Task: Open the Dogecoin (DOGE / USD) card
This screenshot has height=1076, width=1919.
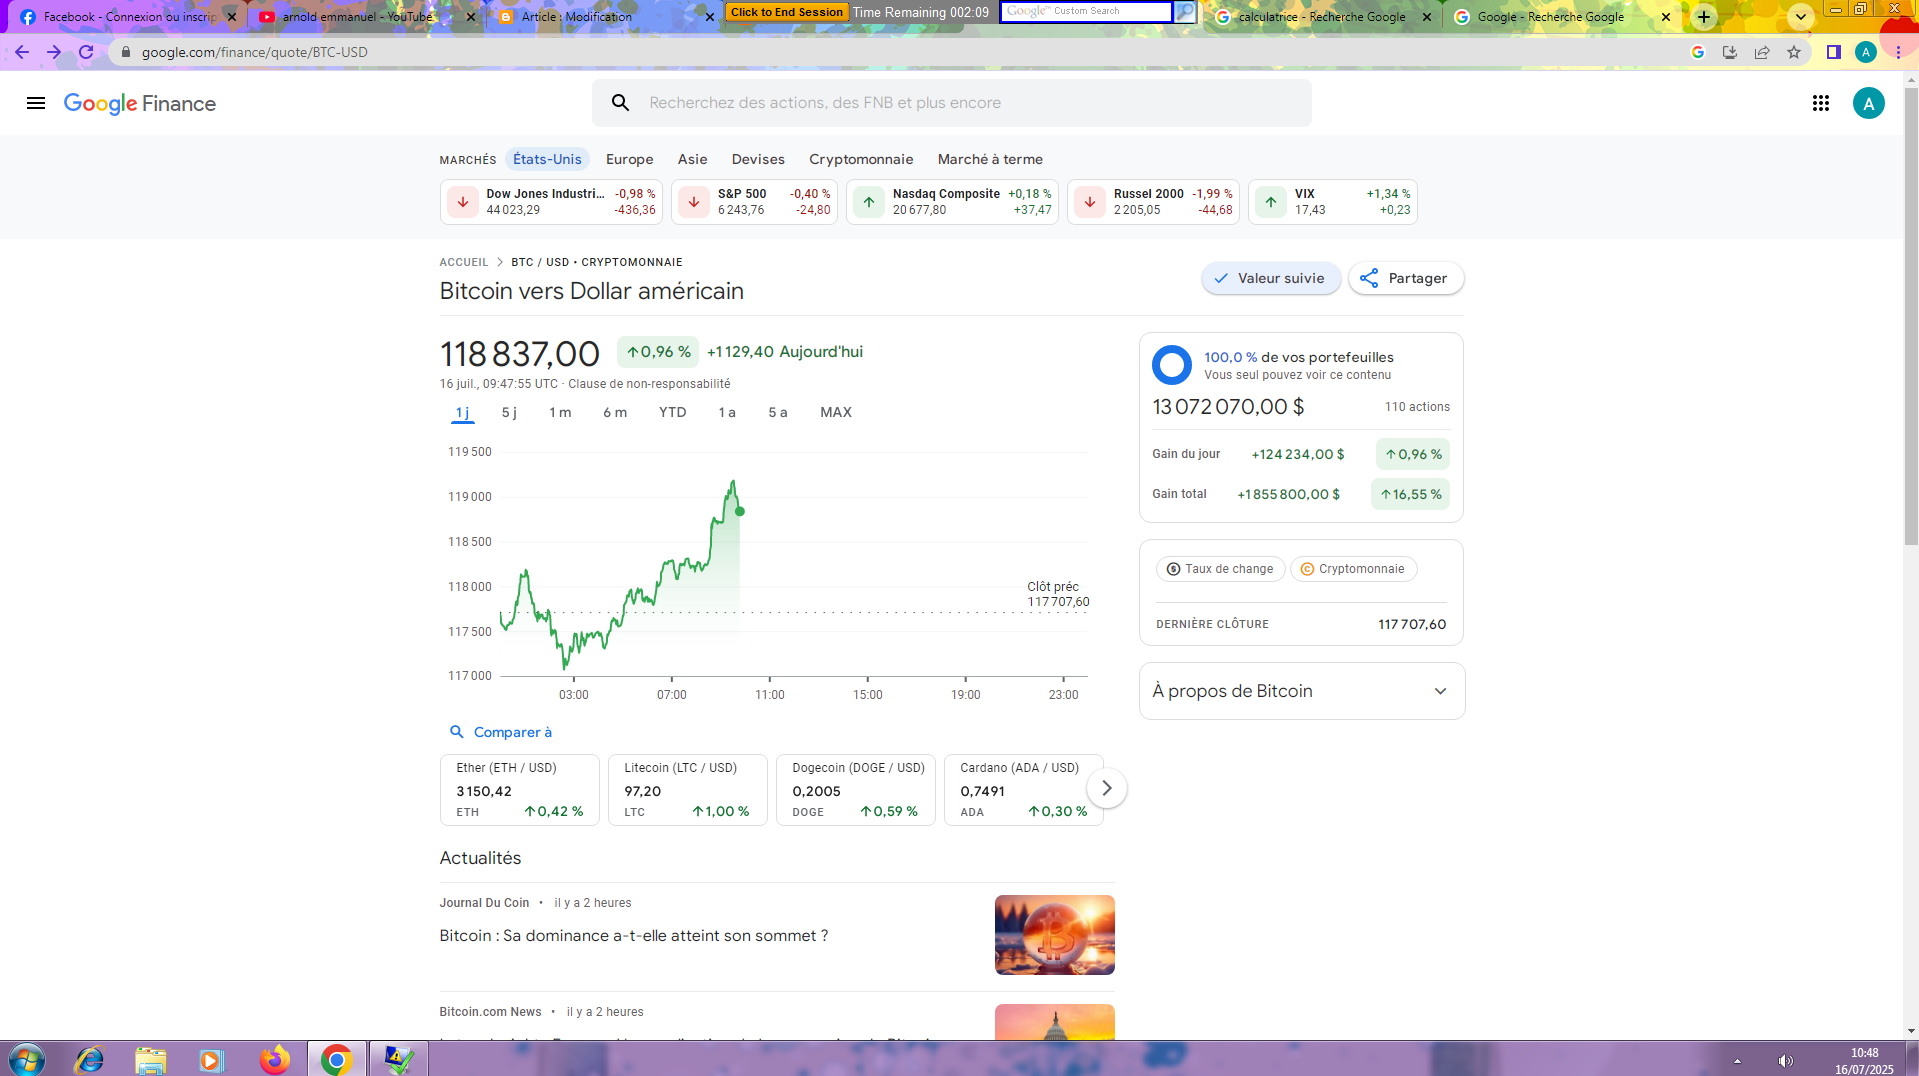Action: pos(856,790)
